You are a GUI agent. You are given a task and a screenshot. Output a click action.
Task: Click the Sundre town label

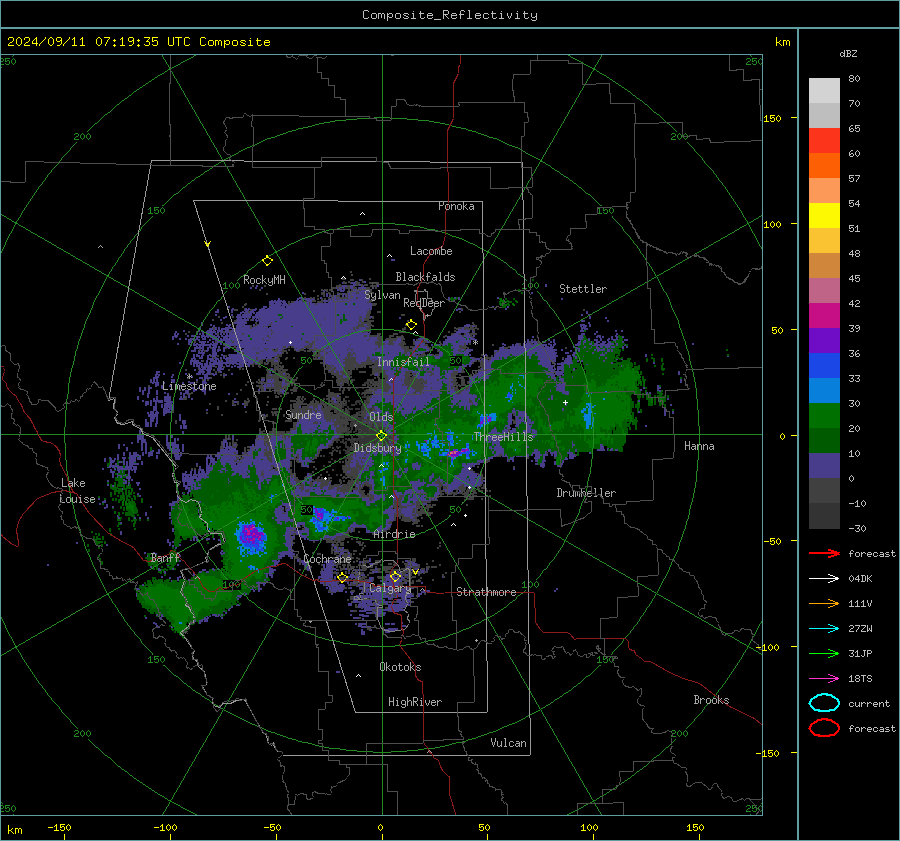pos(303,414)
